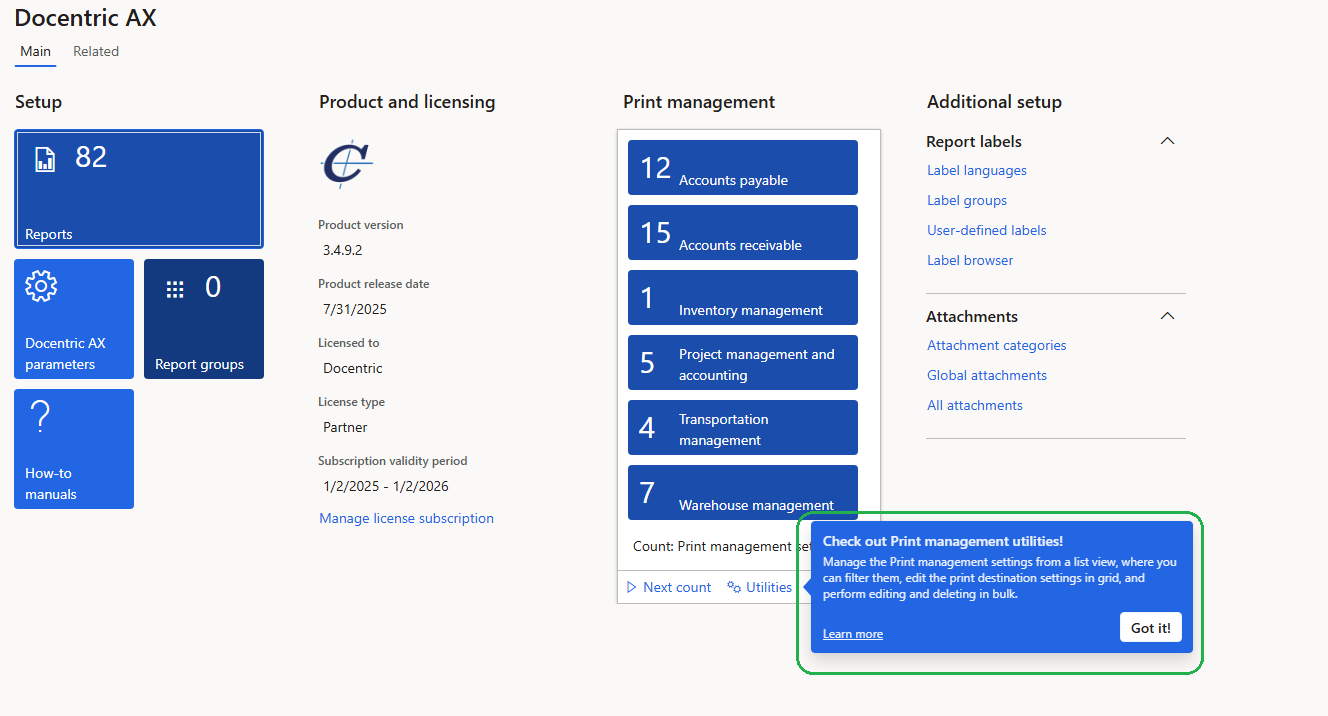Dismiss tooltip with Got it! button
This screenshot has width=1328, height=716.
coord(1150,628)
